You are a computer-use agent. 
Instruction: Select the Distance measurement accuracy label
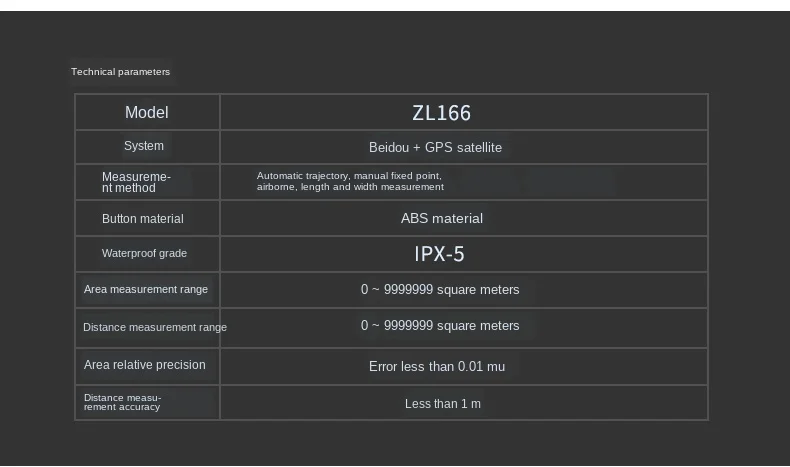122,402
